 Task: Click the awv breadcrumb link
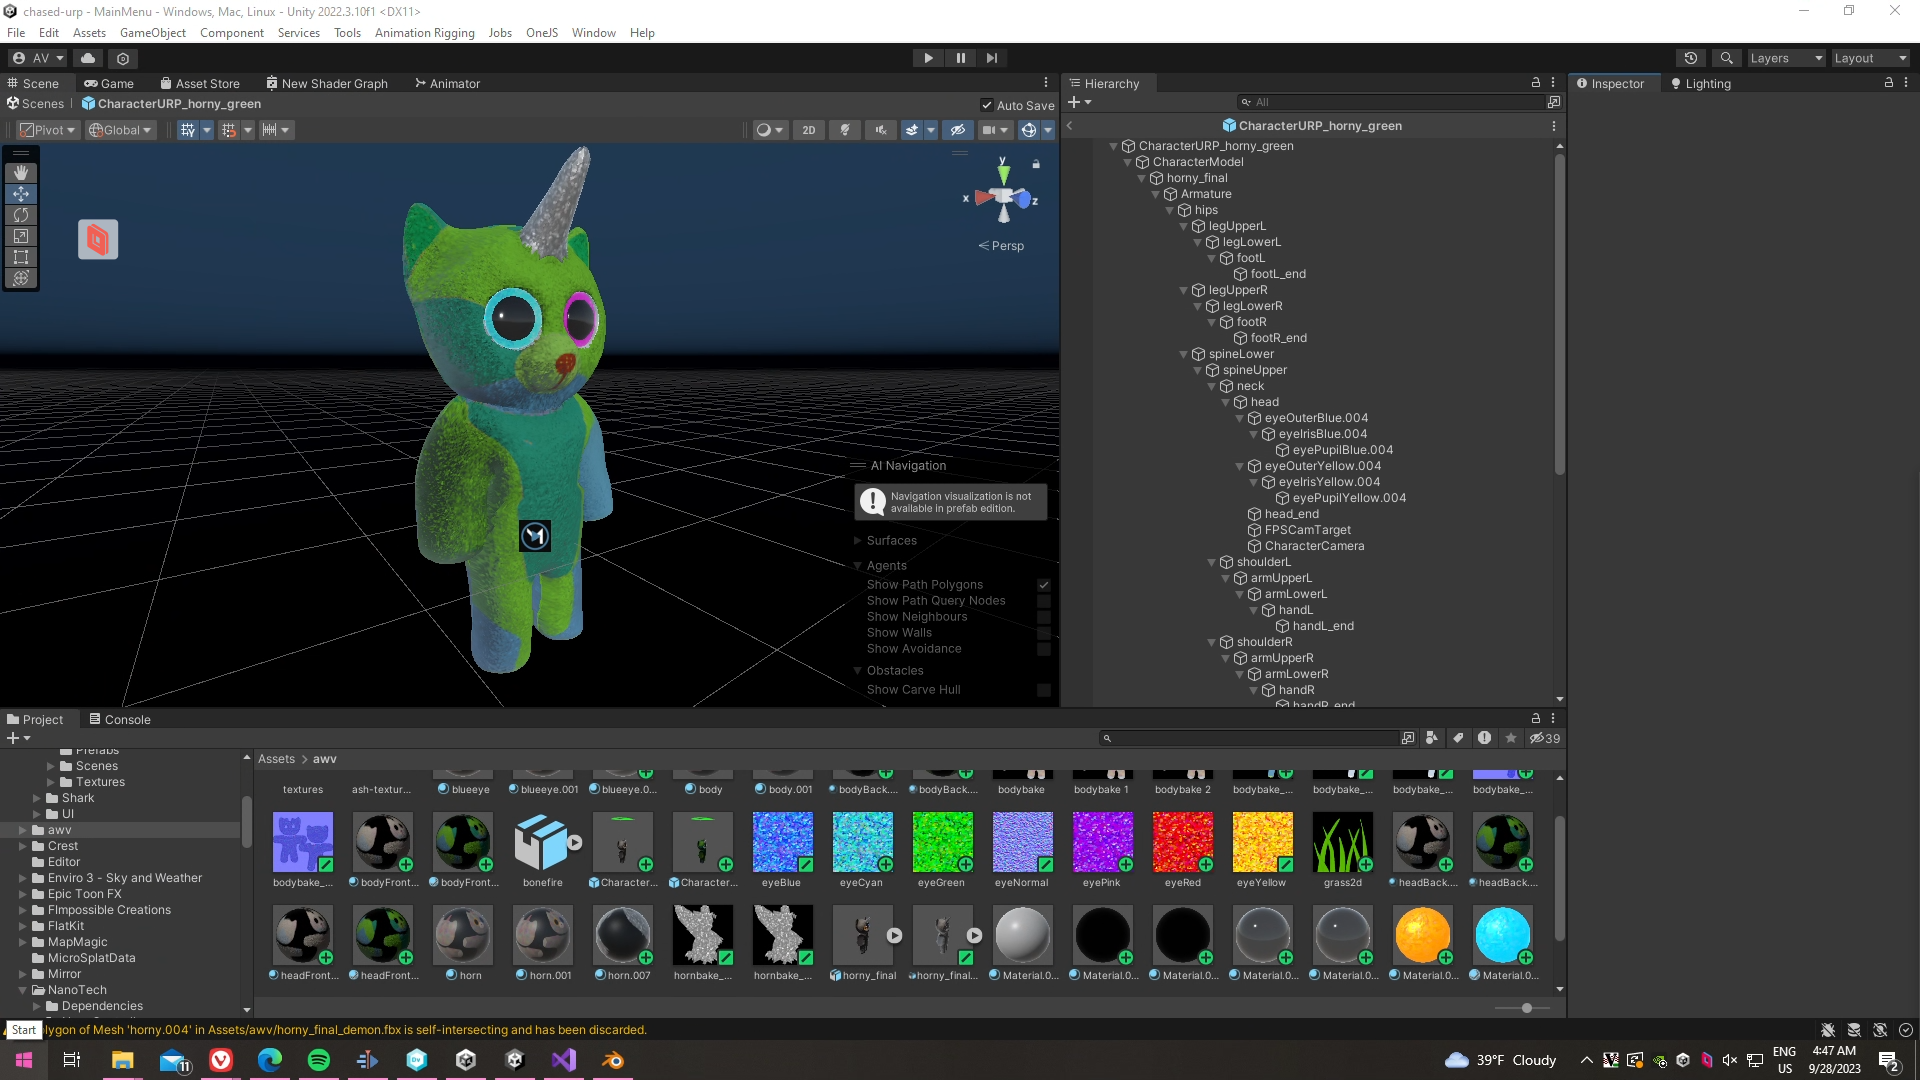pos(325,759)
